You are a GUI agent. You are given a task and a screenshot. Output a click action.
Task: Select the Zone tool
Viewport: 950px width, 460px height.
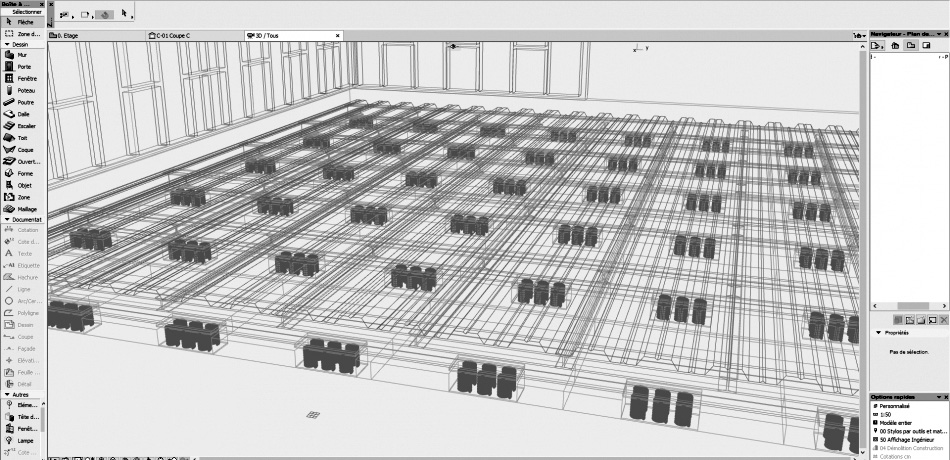pyautogui.click(x=22, y=198)
